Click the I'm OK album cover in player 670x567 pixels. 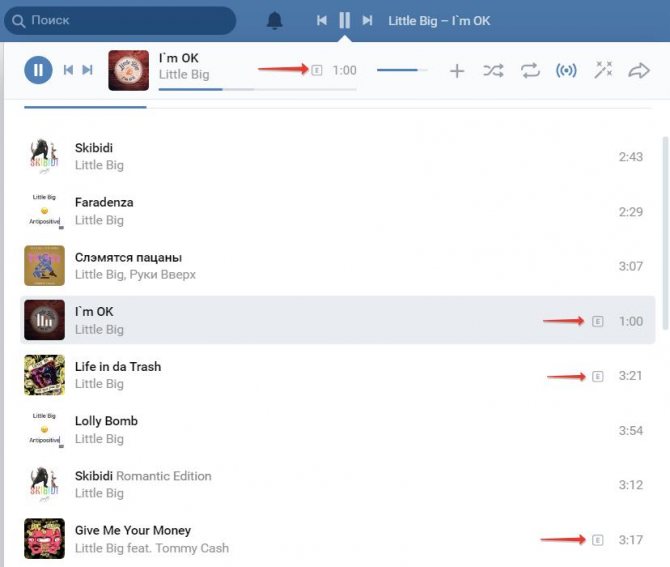tap(129, 71)
